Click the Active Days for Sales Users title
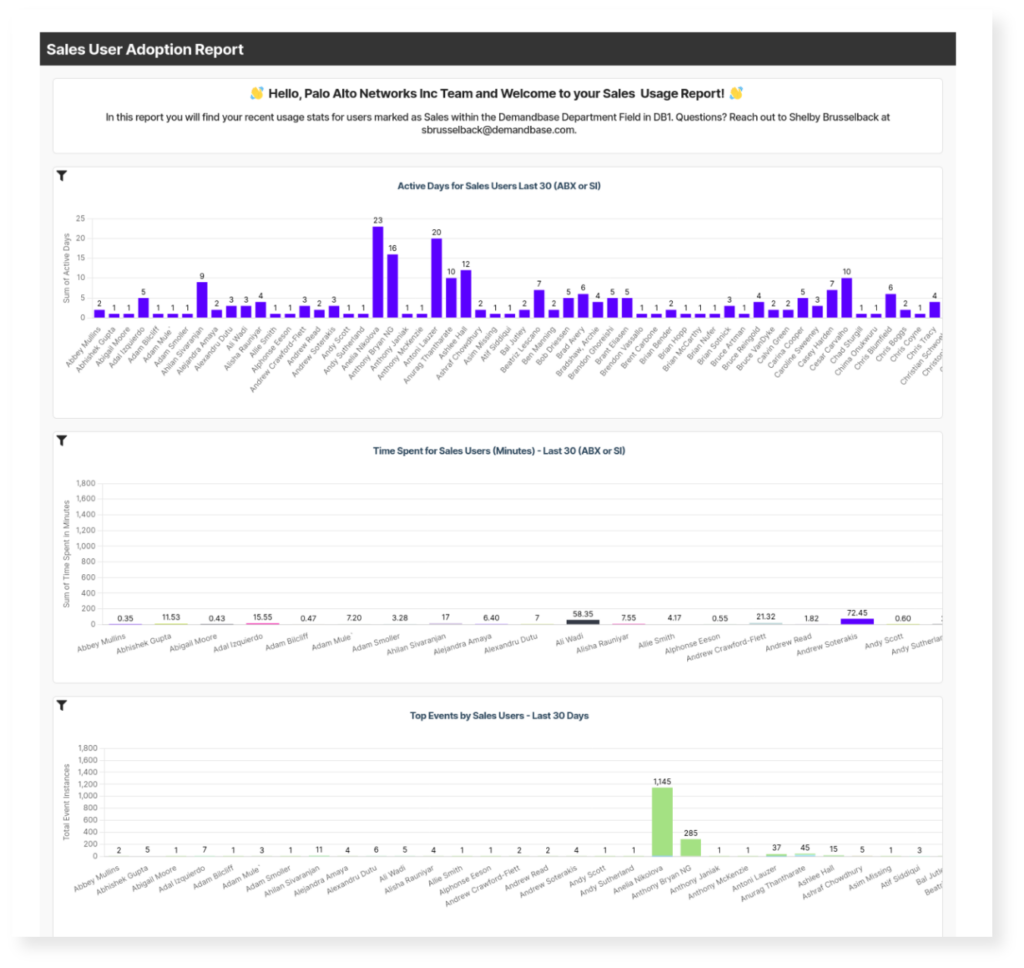 (x=498, y=186)
